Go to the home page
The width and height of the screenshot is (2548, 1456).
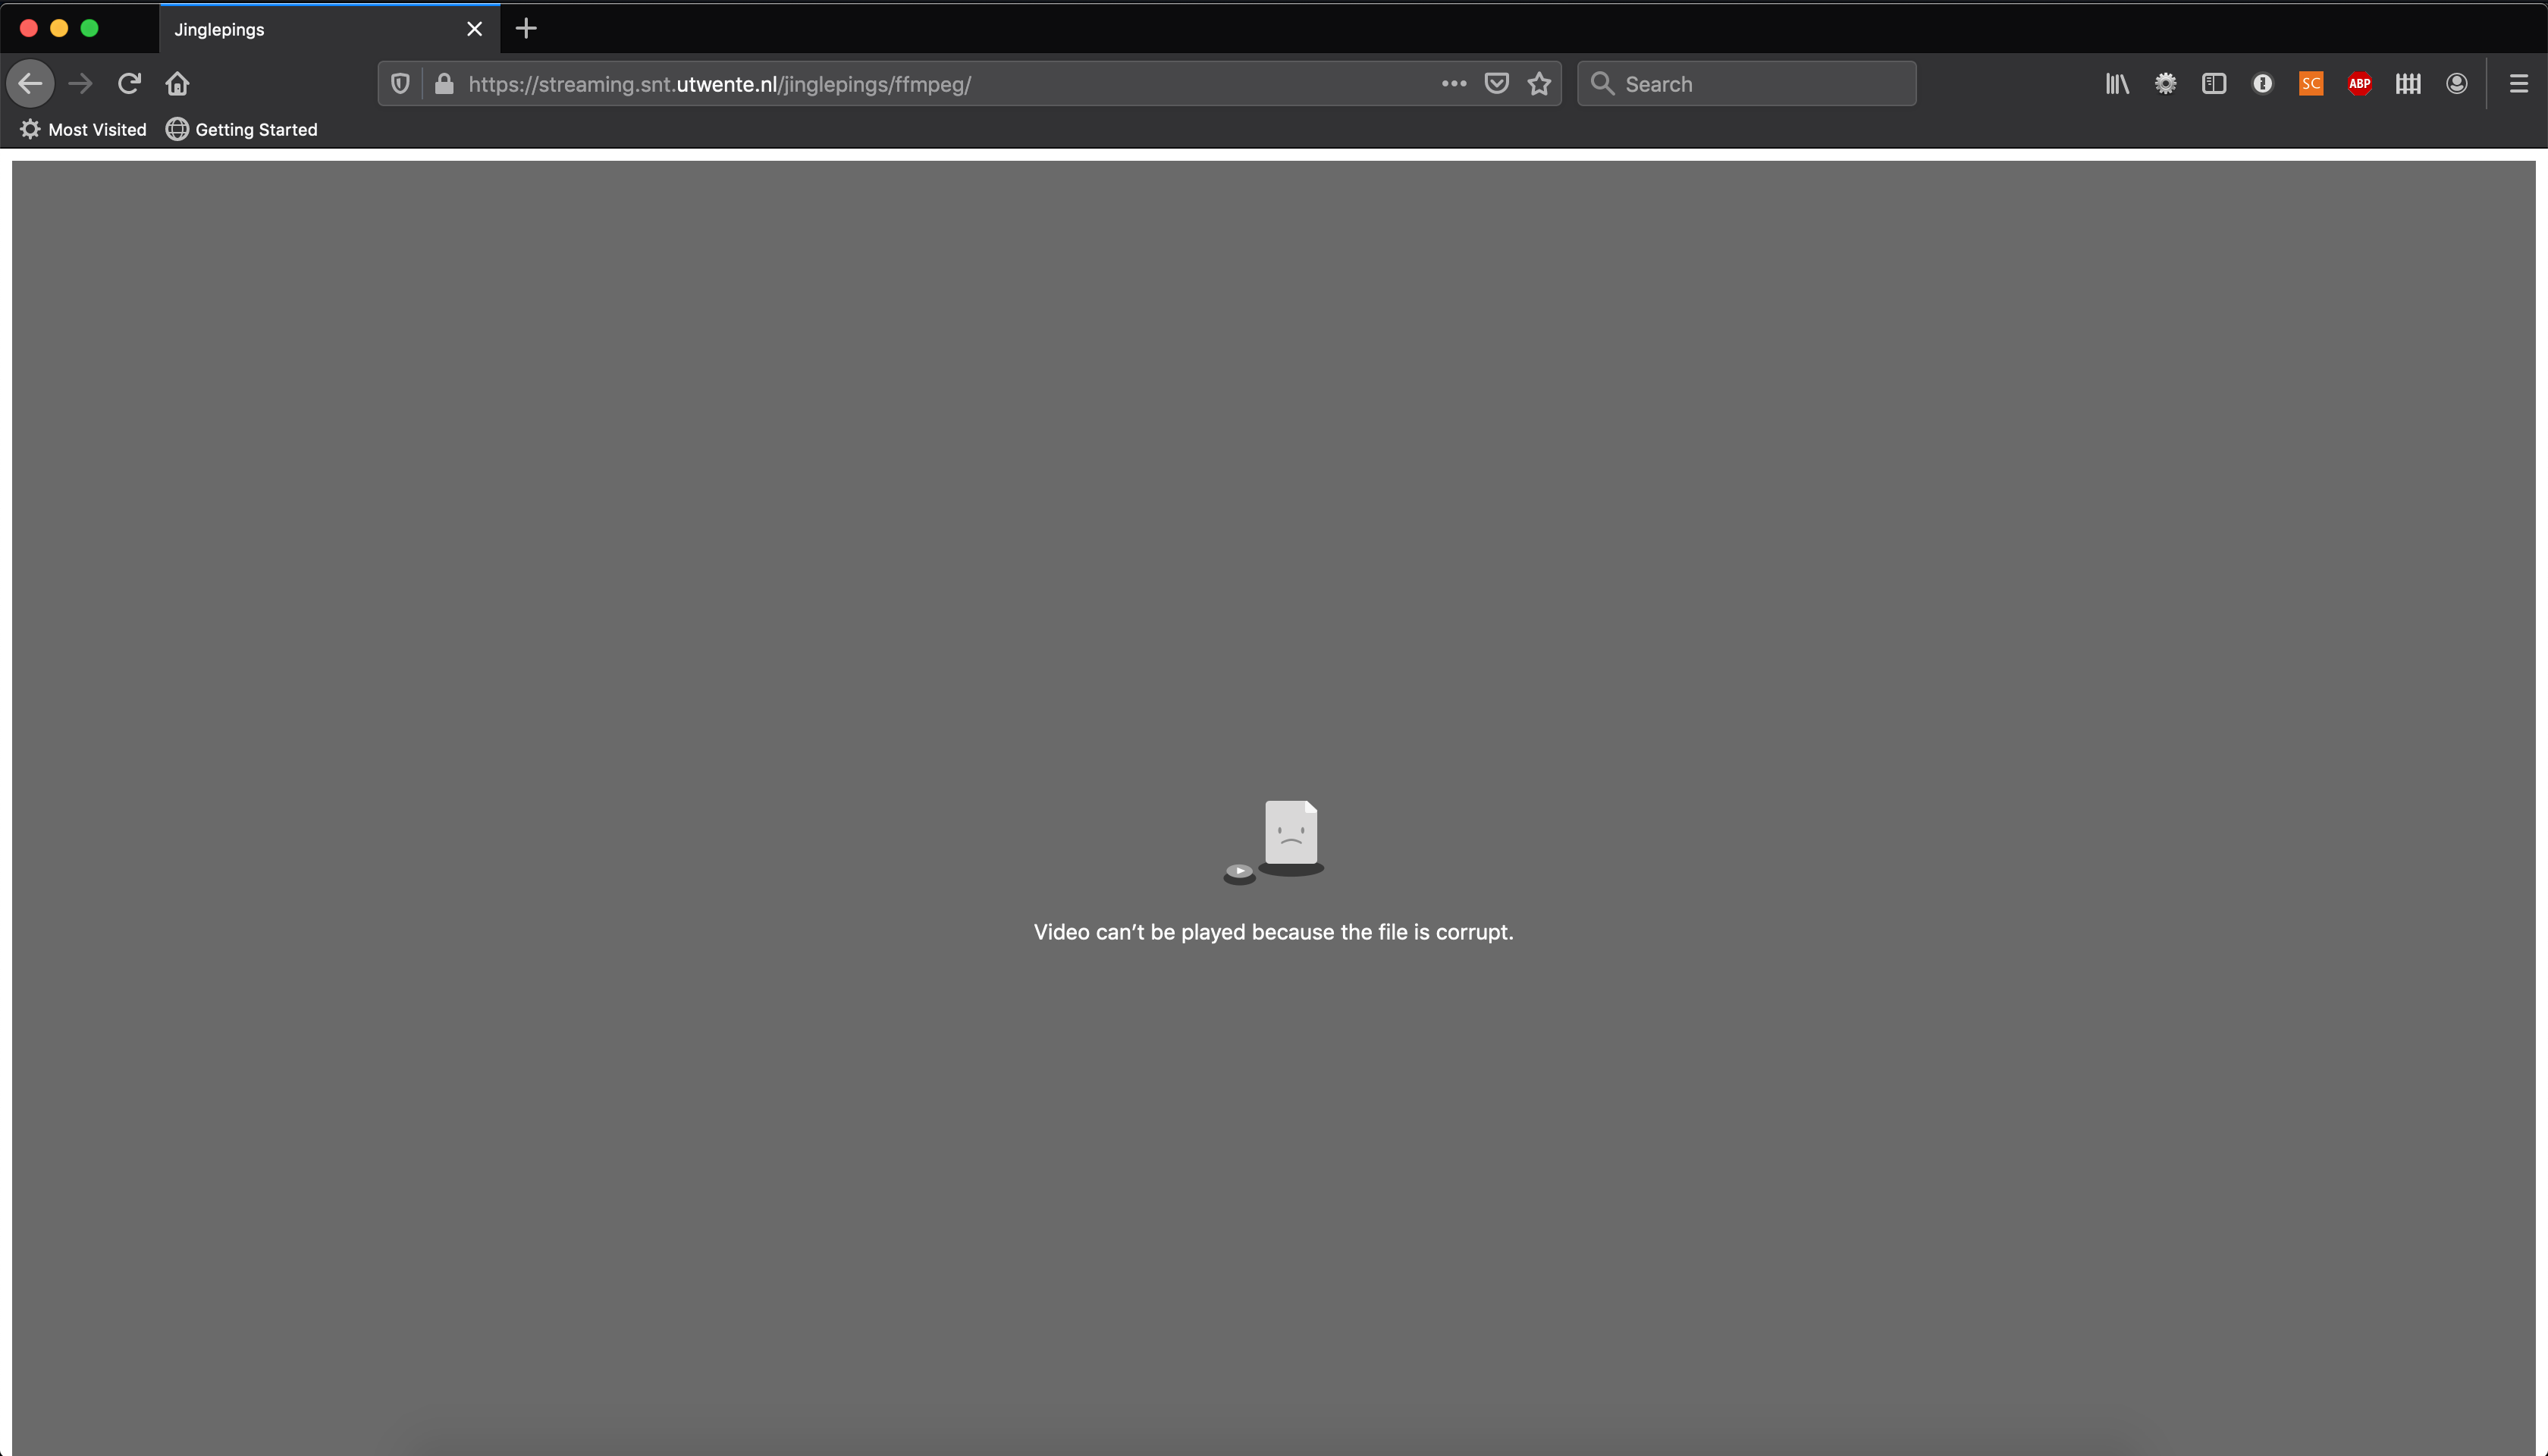tap(178, 84)
